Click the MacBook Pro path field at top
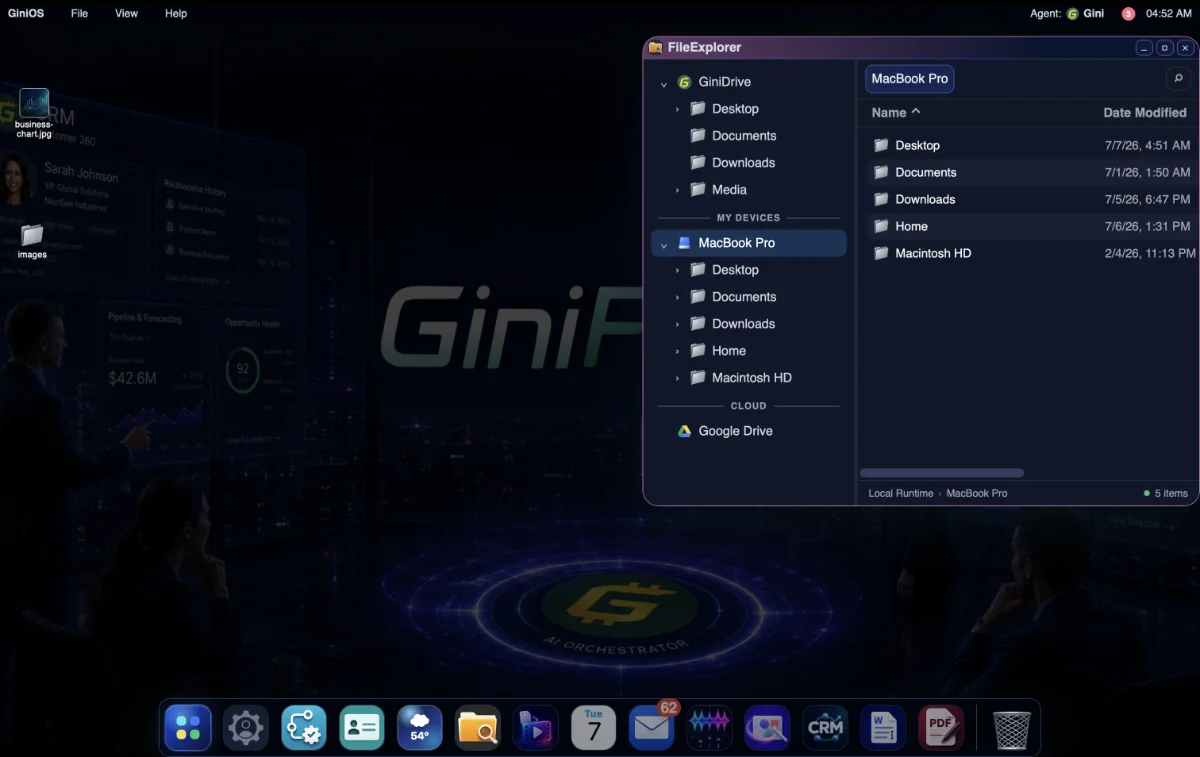 (909, 78)
